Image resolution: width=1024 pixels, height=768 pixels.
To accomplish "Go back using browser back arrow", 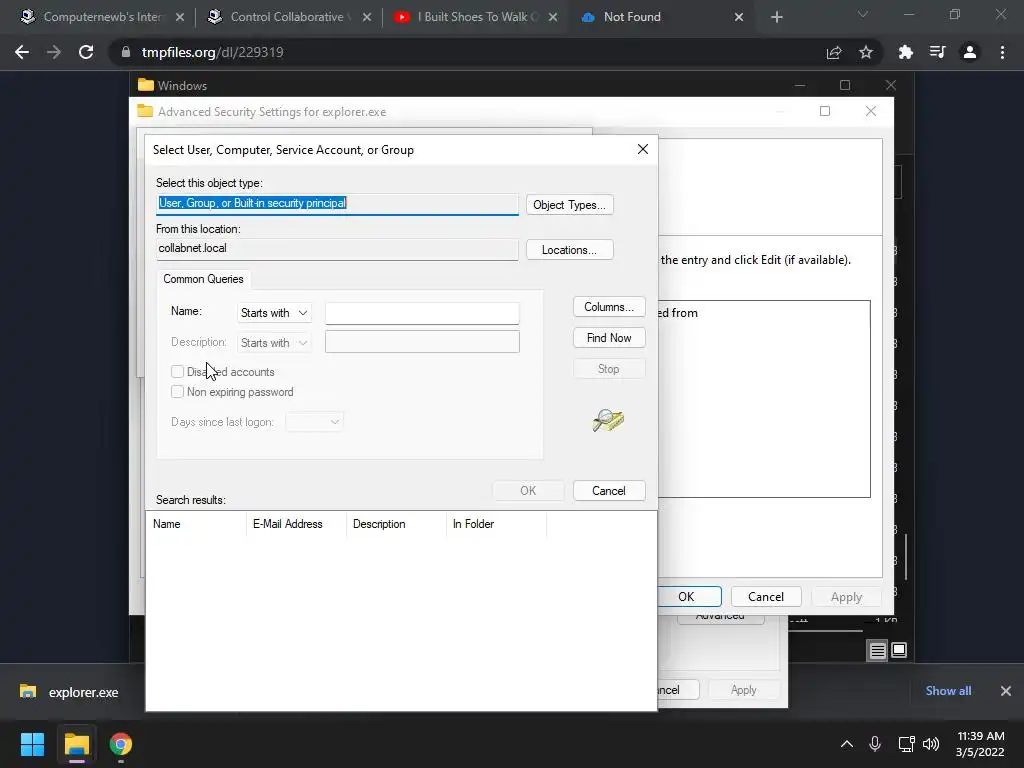I will click(22, 52).
